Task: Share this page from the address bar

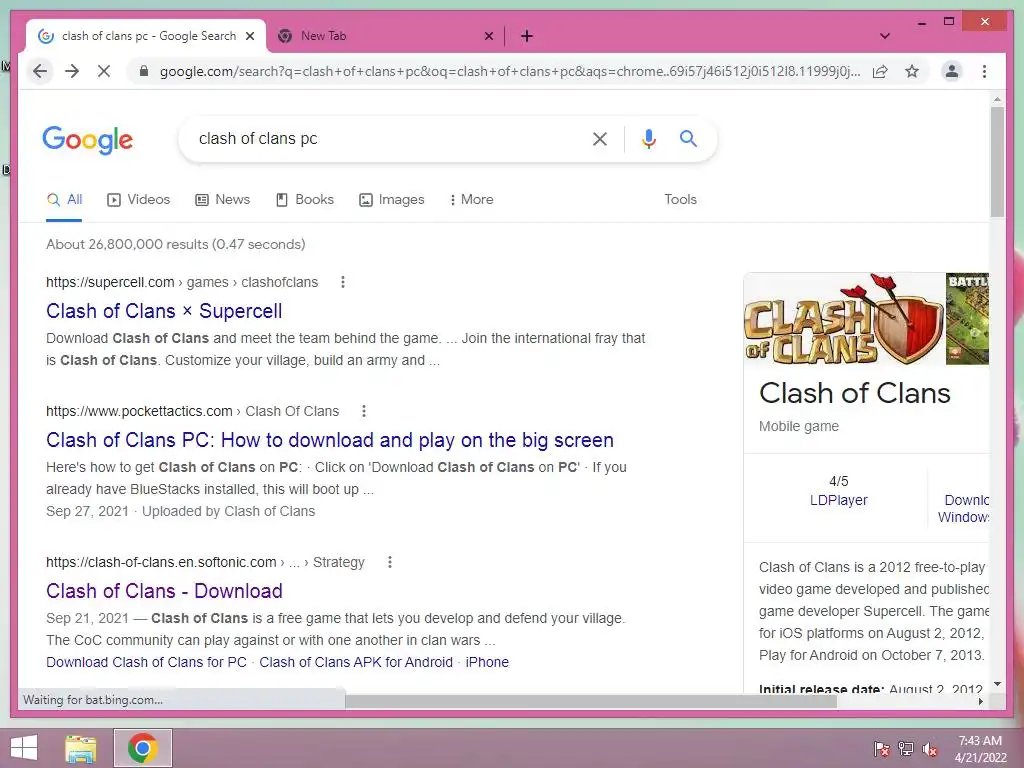Action: click(880, 71)
